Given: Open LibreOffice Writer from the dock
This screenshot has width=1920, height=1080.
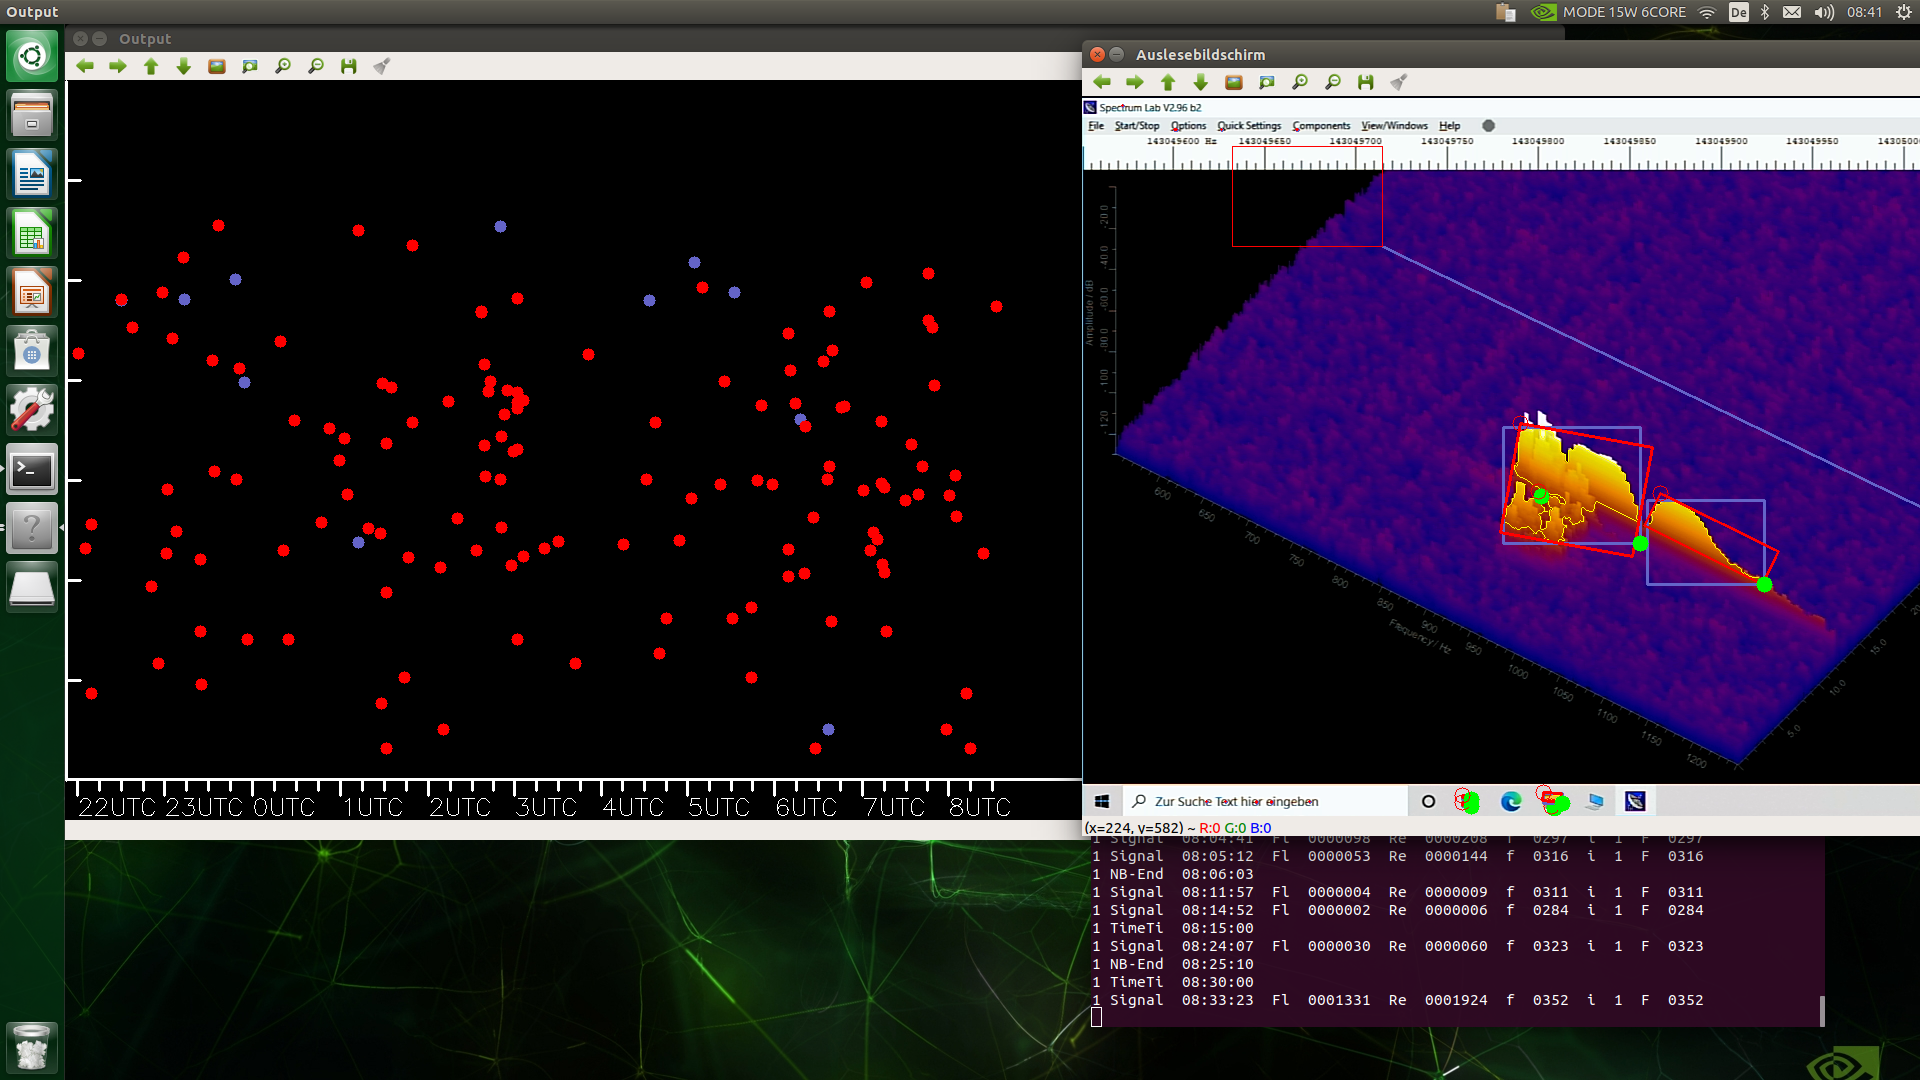Looking at the screenshot, I should tap(32, 175).
